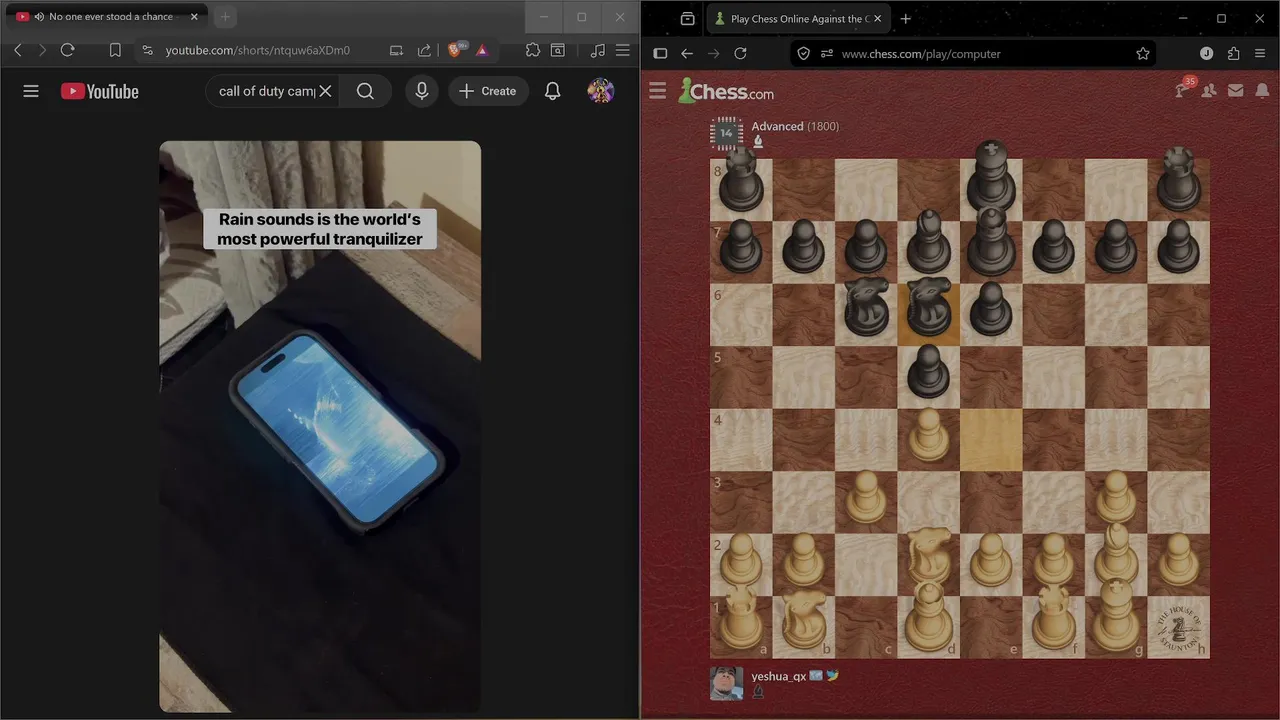Click the chess.com address bar URL

pos(921,54)
